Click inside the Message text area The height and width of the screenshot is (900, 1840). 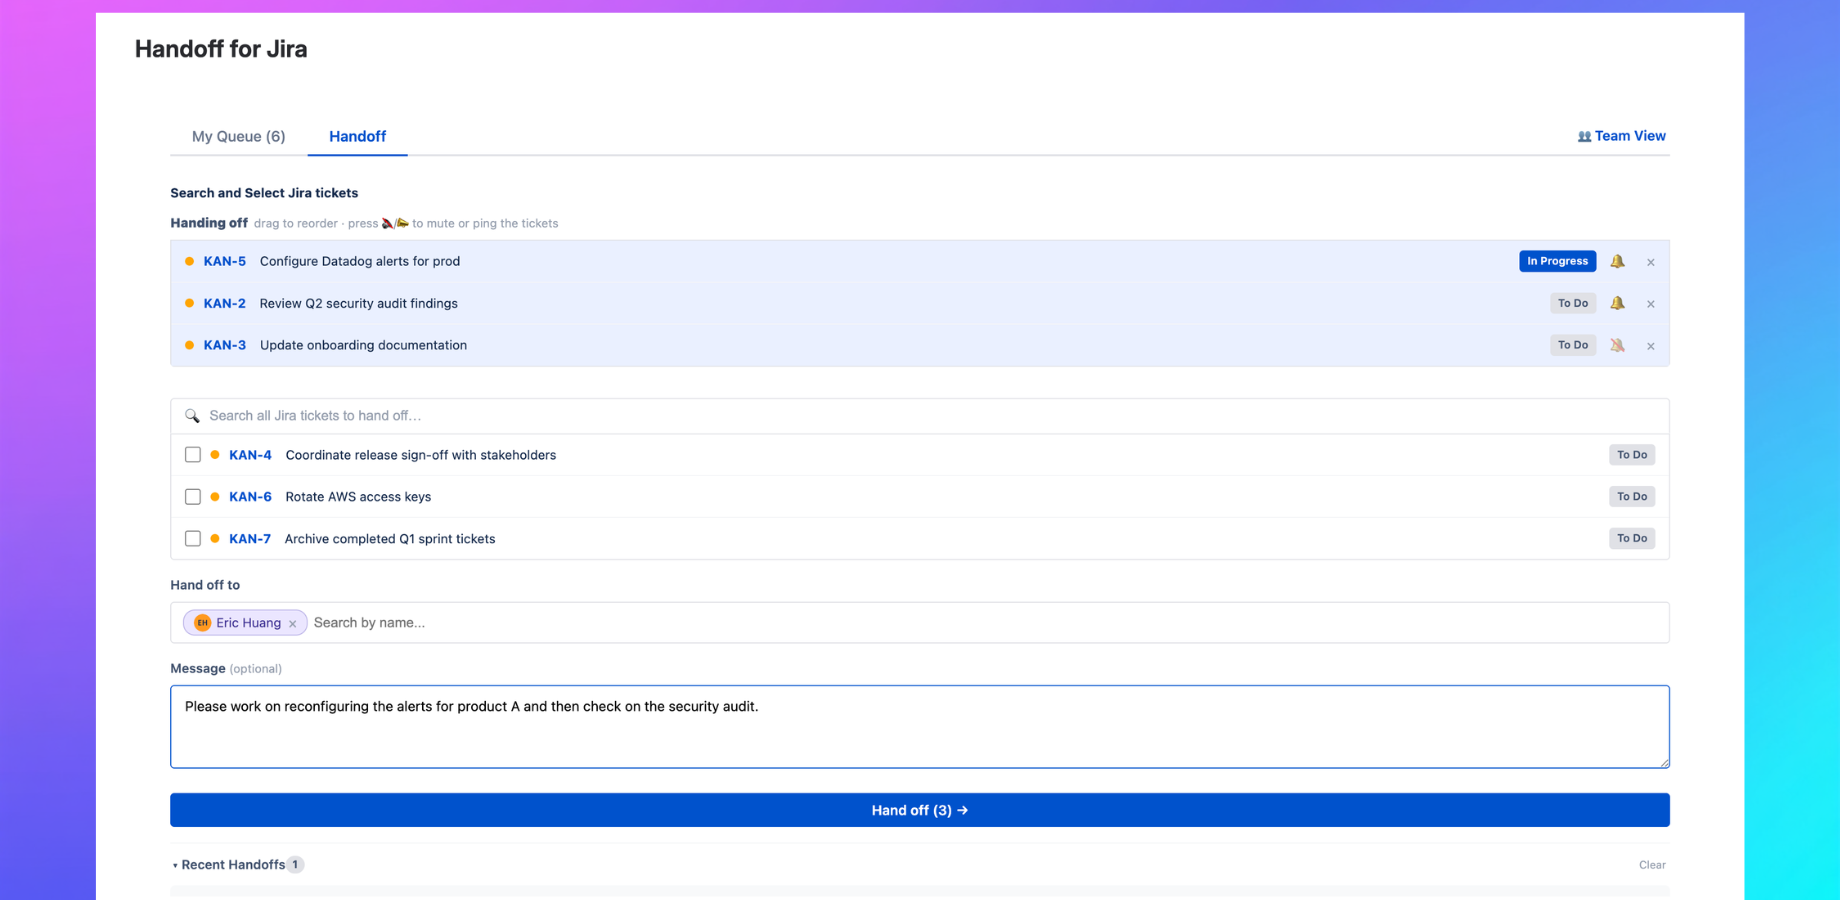[920, 727]
